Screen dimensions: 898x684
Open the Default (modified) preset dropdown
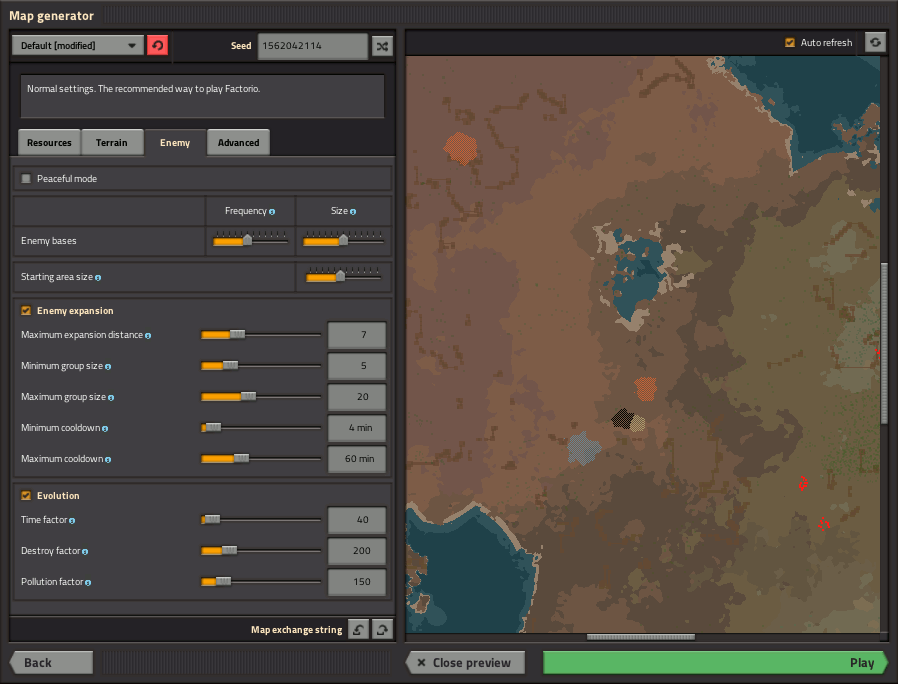(78, 45)
